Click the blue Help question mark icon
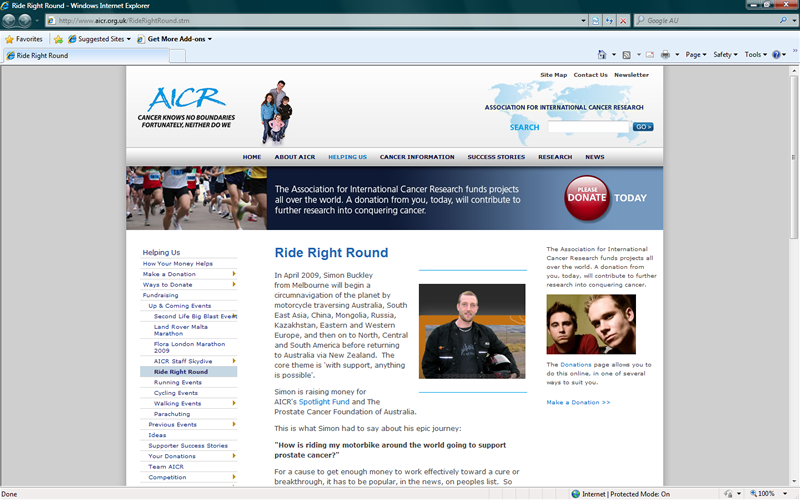The image size is (800, 500). point(776,55)
